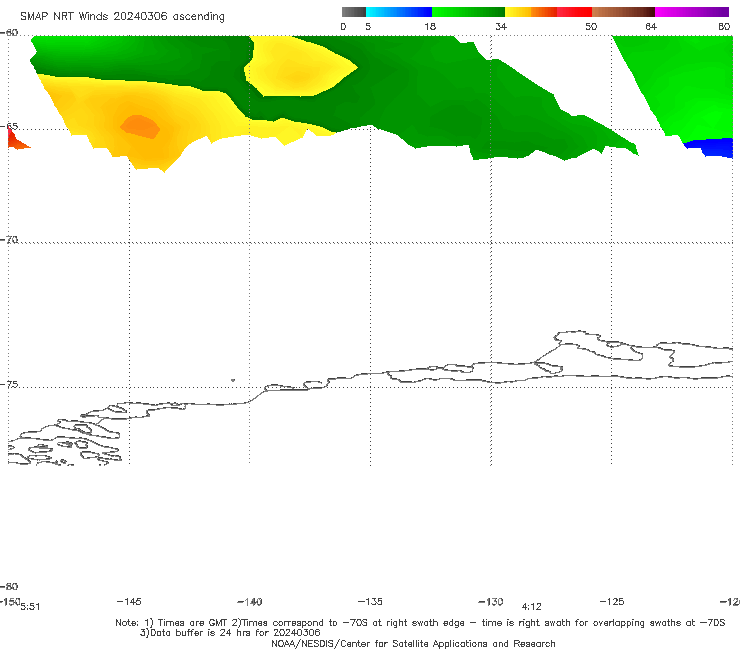Click the longitude label '-130'
The image size is (740, 650).
click(x=491, y=601)
